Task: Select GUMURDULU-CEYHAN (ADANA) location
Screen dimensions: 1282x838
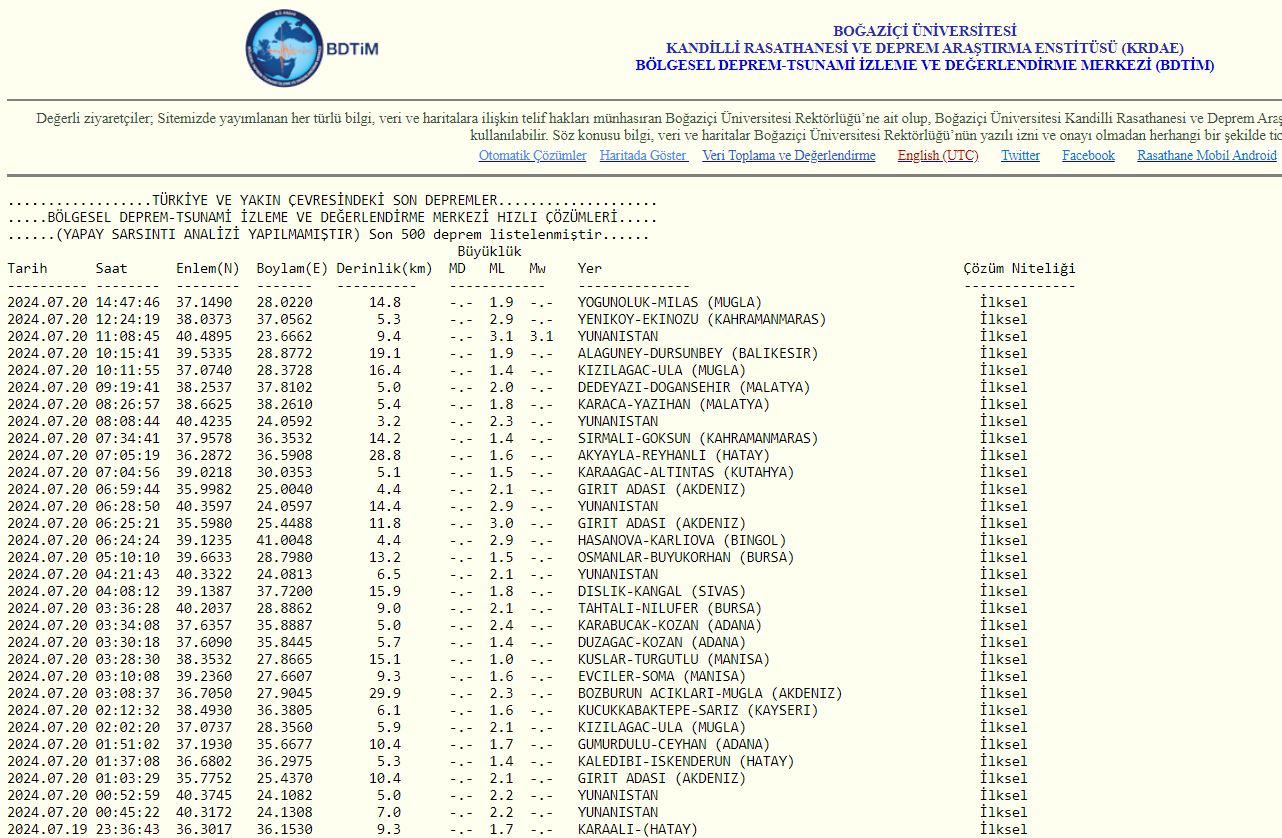Action: pyautogui.click(x=674, y=744)
